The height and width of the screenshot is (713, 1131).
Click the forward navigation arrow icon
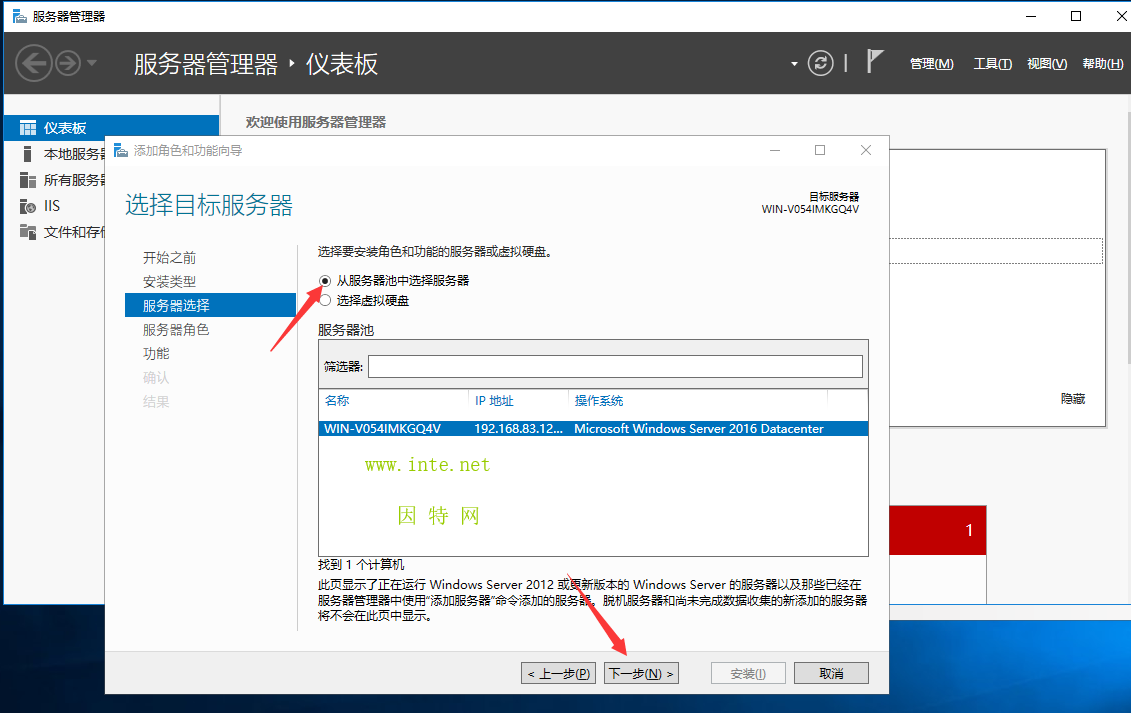tap(68, 64)
